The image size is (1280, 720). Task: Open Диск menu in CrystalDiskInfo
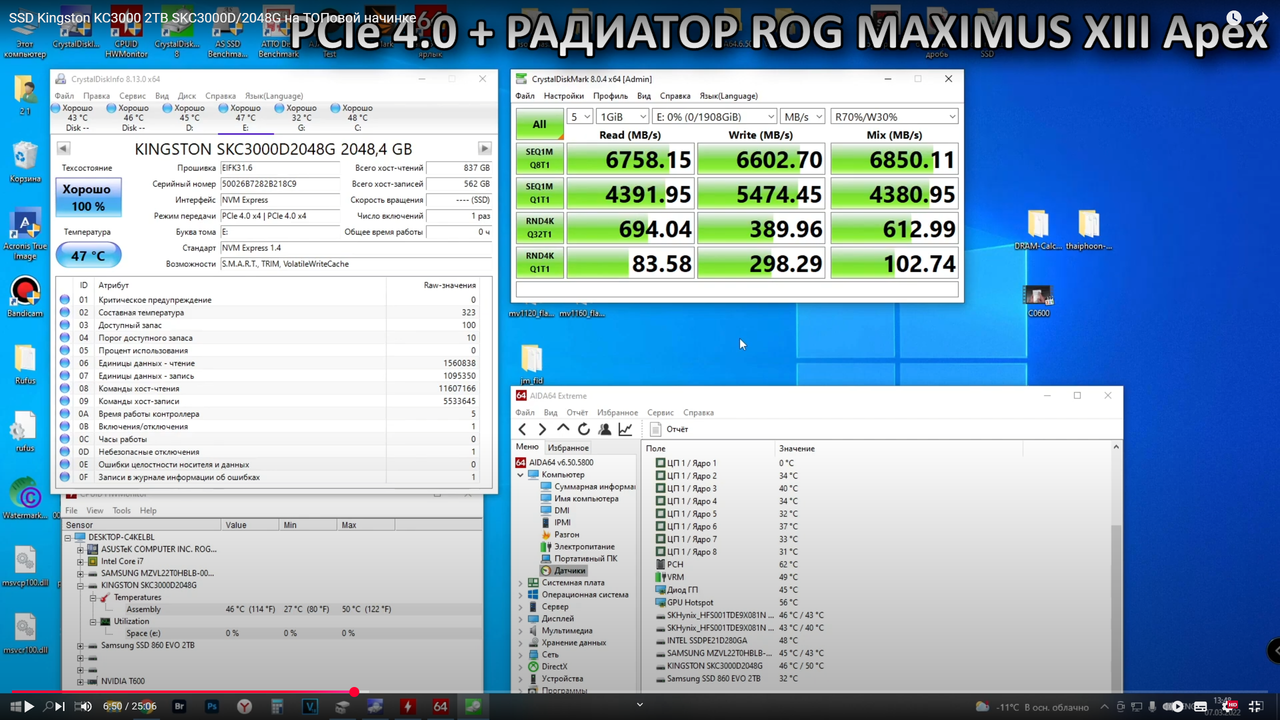[187, 96]
